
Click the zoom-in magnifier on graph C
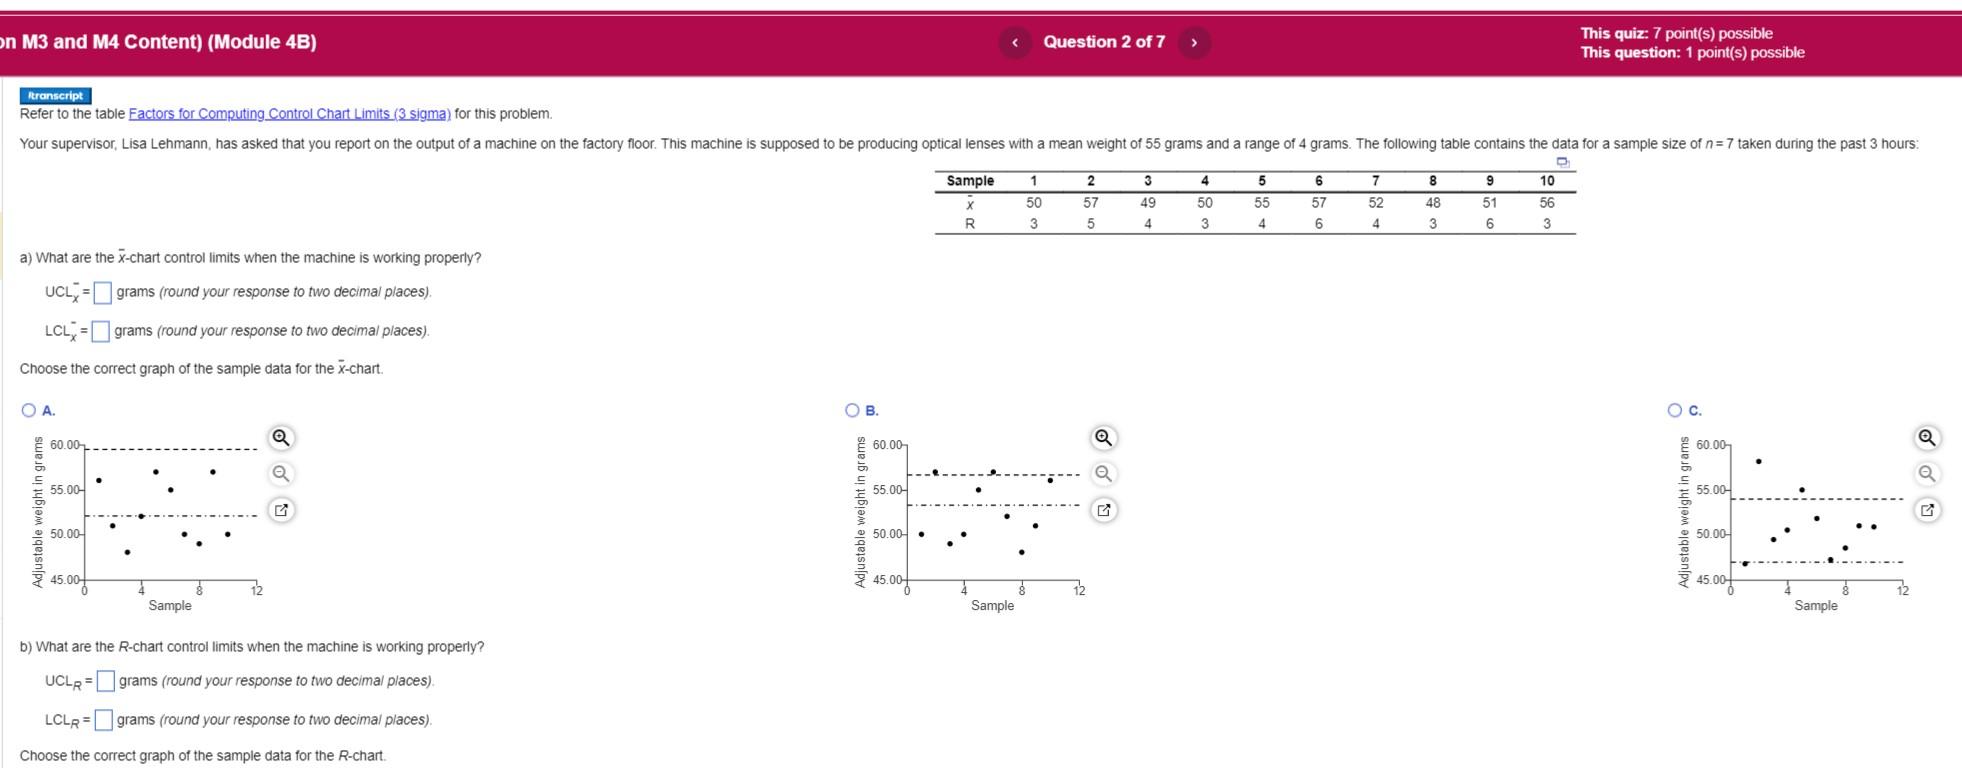point(1926,437)
